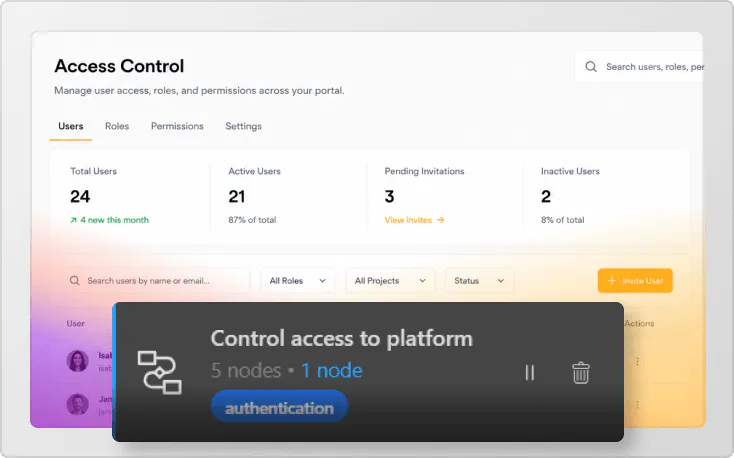Screen dimensions: 734x458
Task: Focus the Search users, roles field
Action: click(x=639, y=66)
